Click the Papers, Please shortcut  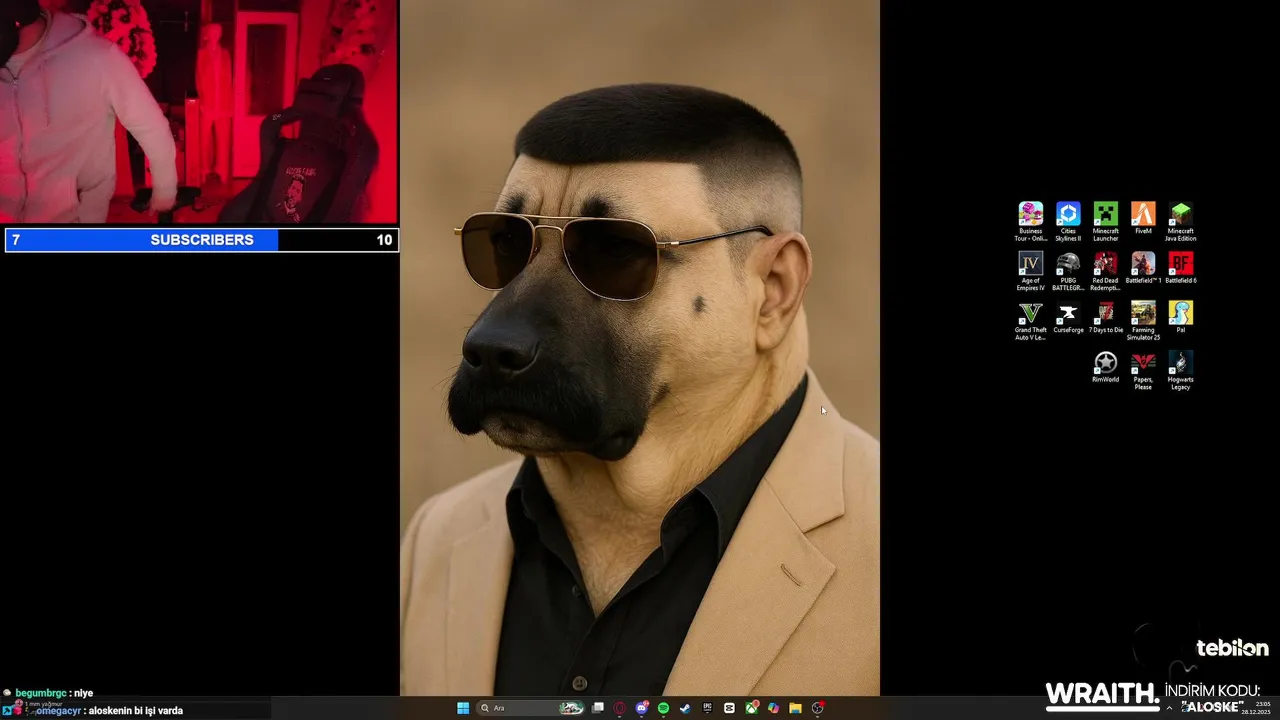[x=1143, y=370]
